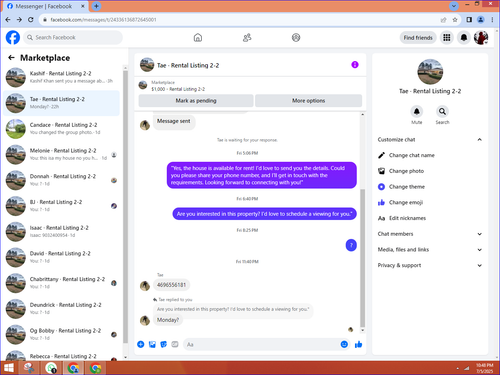This screenshot has width=500, height=375.
Task: Click the chat messages scrollbar
Action: point(362,257)
